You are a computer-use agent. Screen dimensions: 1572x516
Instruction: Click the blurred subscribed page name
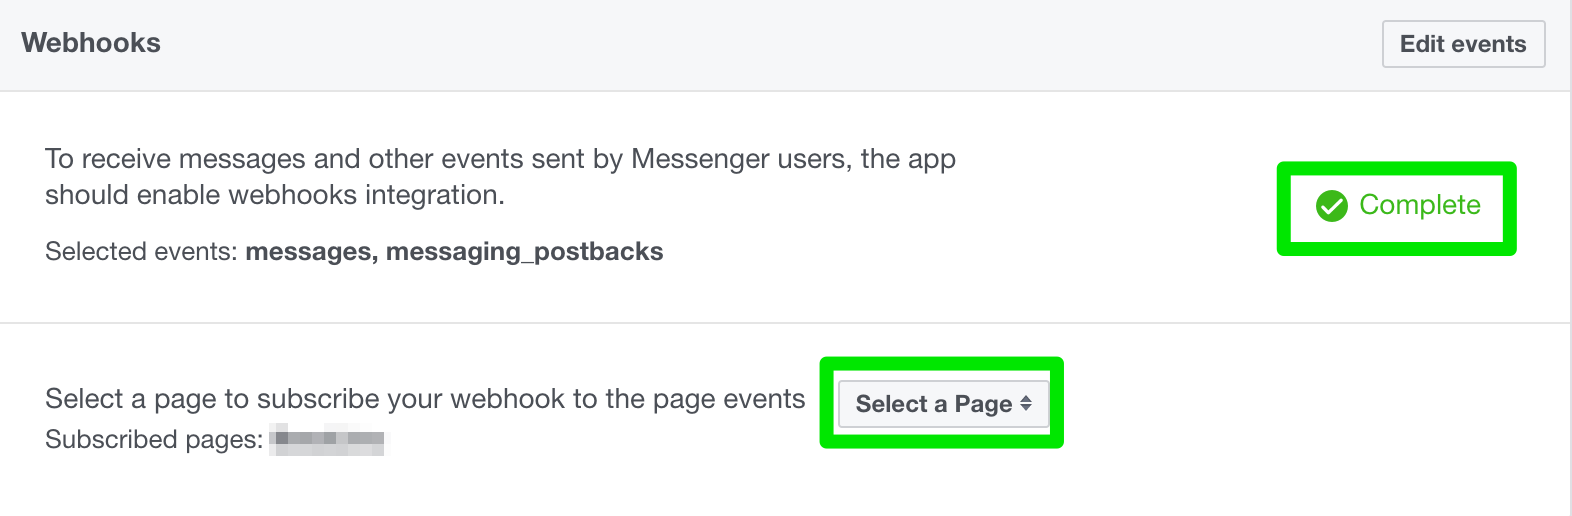click(327, 439)
